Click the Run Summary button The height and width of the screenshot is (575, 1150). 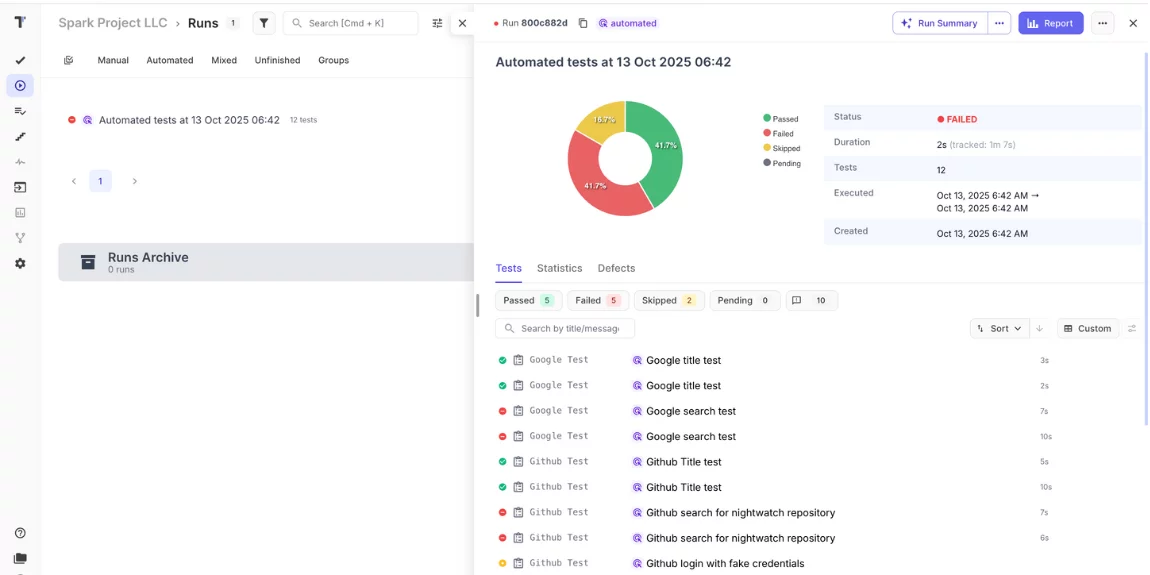(940, 23)
